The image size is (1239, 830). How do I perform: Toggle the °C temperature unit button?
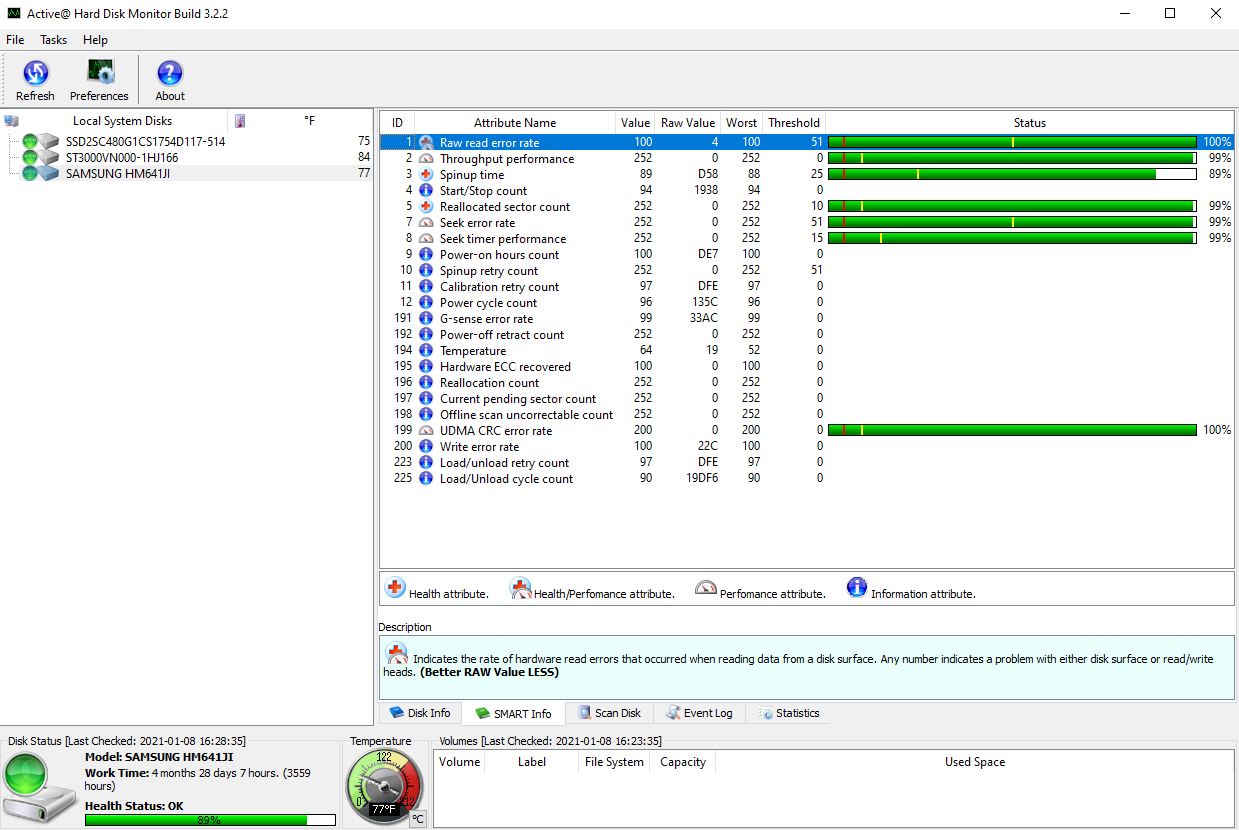418,818
